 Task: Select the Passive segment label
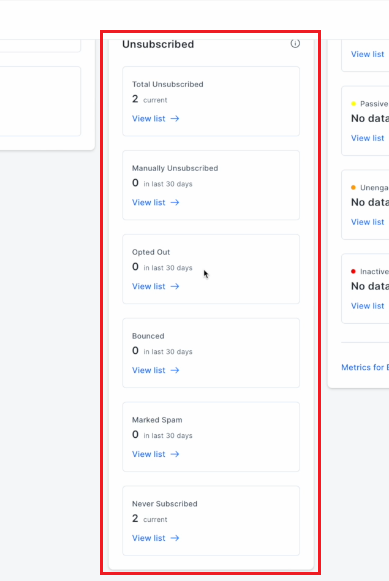[374, 104]
